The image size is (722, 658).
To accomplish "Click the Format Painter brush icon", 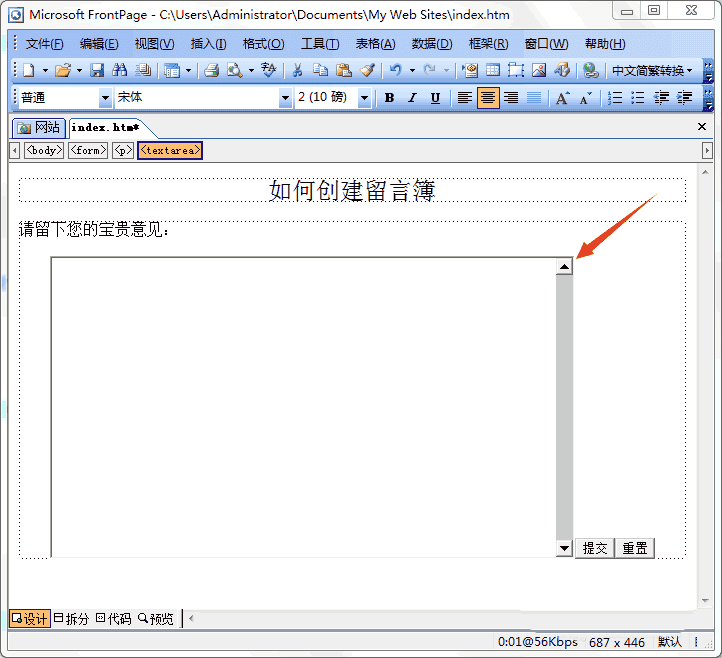I will [367, 70].
